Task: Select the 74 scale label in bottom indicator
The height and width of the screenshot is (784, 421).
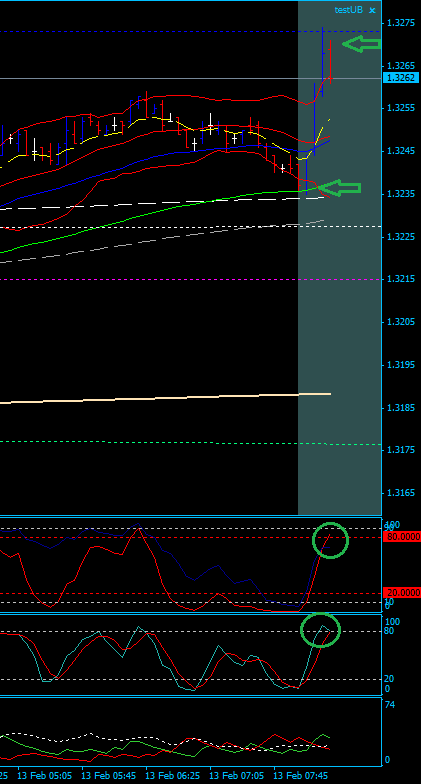Action: coord(390,705)
